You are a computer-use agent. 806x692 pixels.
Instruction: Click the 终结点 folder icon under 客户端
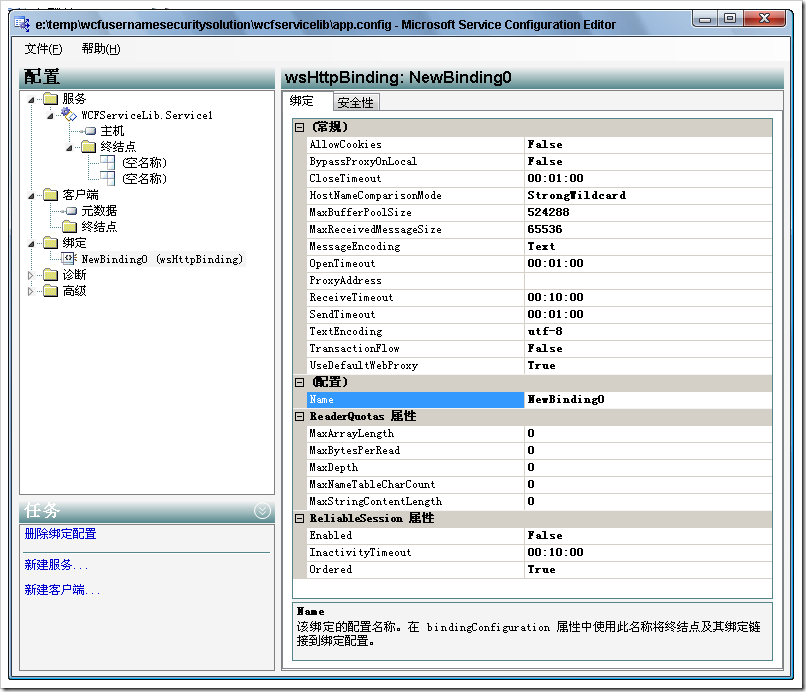[69, 227]
